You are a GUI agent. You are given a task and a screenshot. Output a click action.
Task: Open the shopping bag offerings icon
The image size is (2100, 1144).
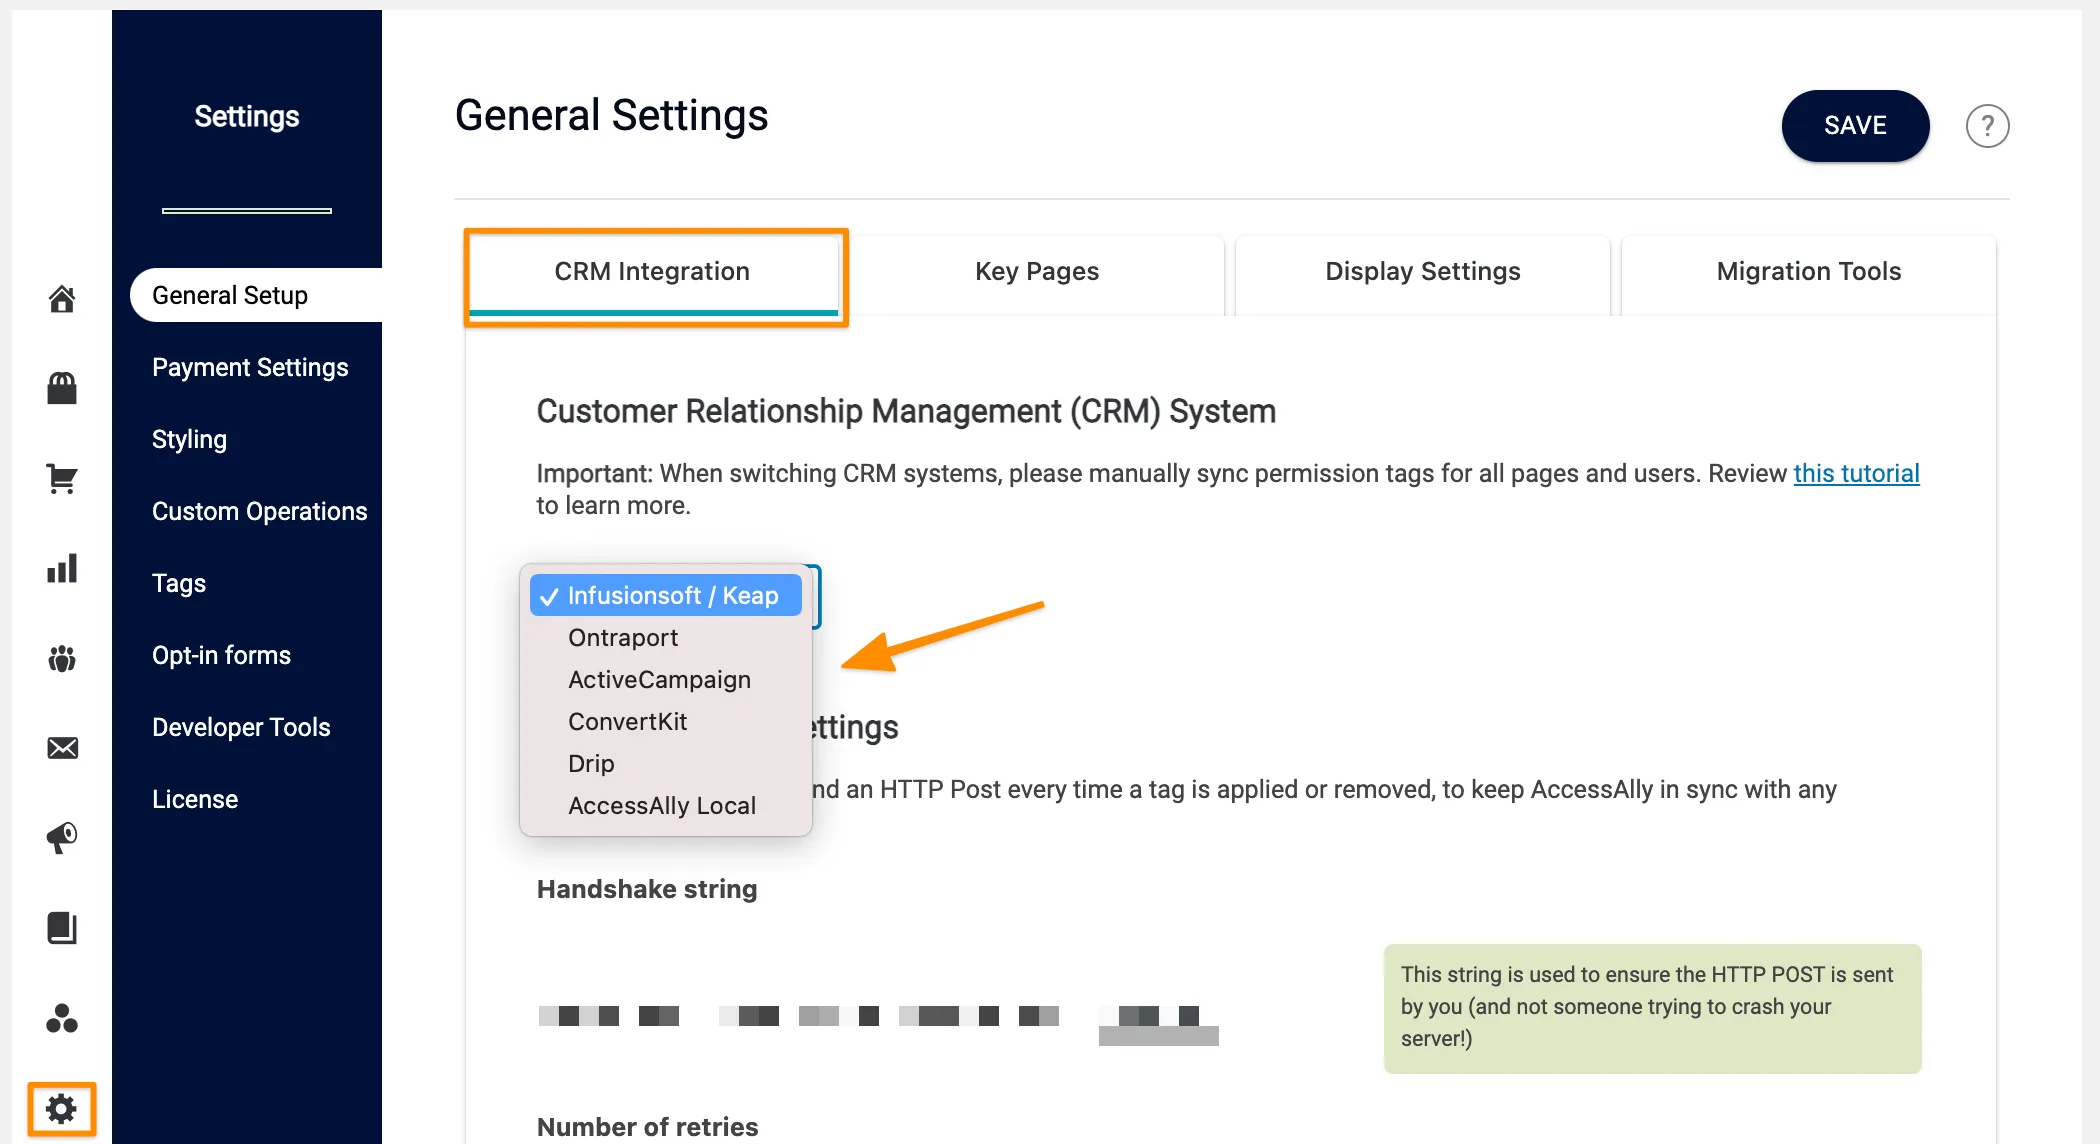pyautogui.click(x=62, y=388)
